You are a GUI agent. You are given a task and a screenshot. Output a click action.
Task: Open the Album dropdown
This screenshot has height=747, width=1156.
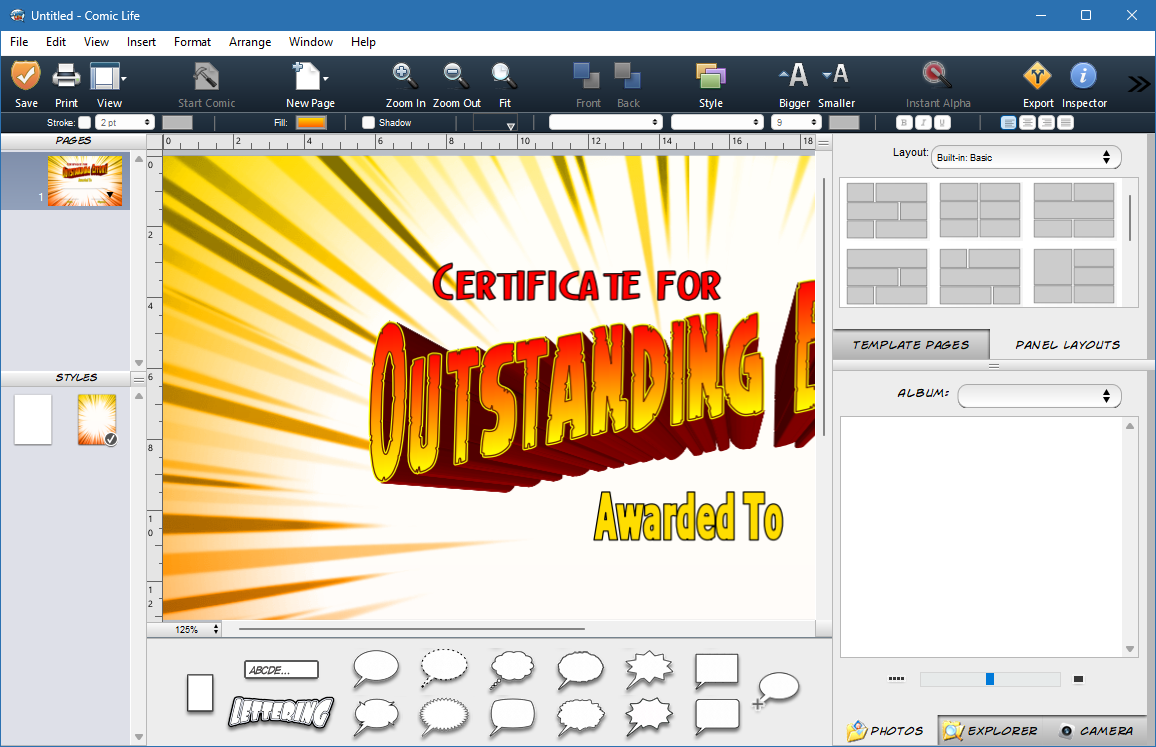[x=1040, y=396]
